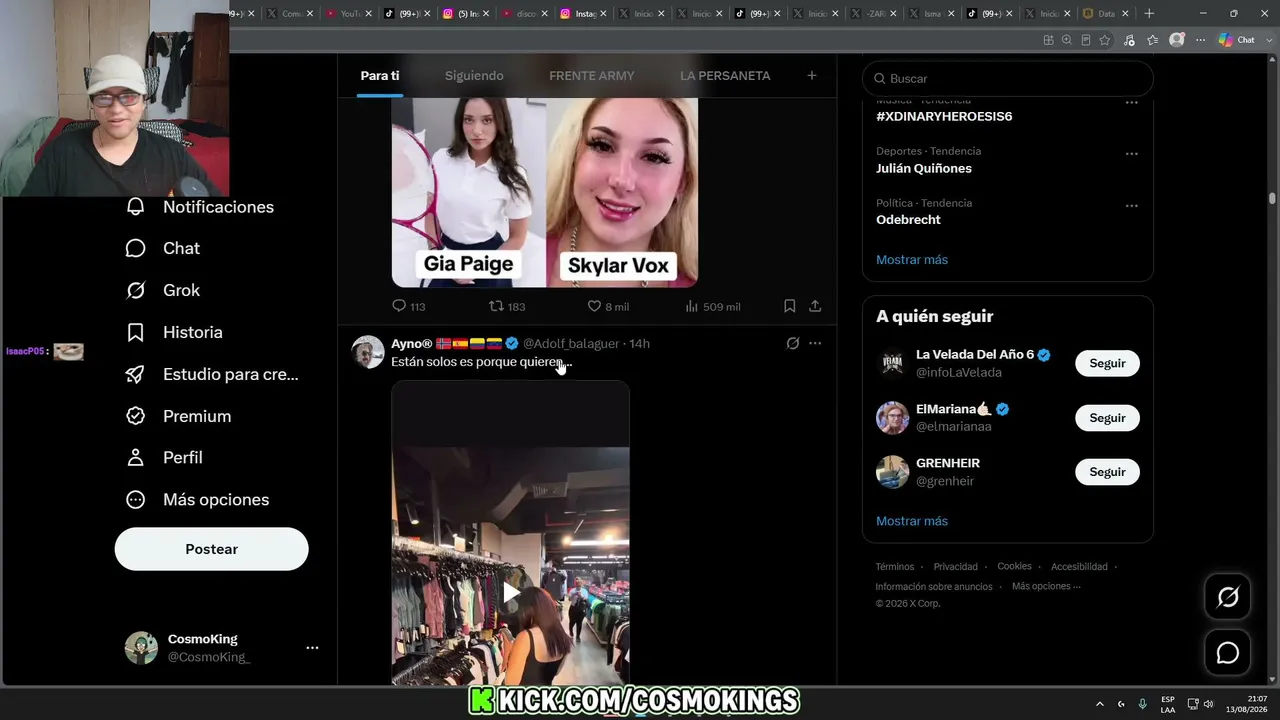Click the Postear button
This screenshot has width=1280, height=720.
coord(212,549)
